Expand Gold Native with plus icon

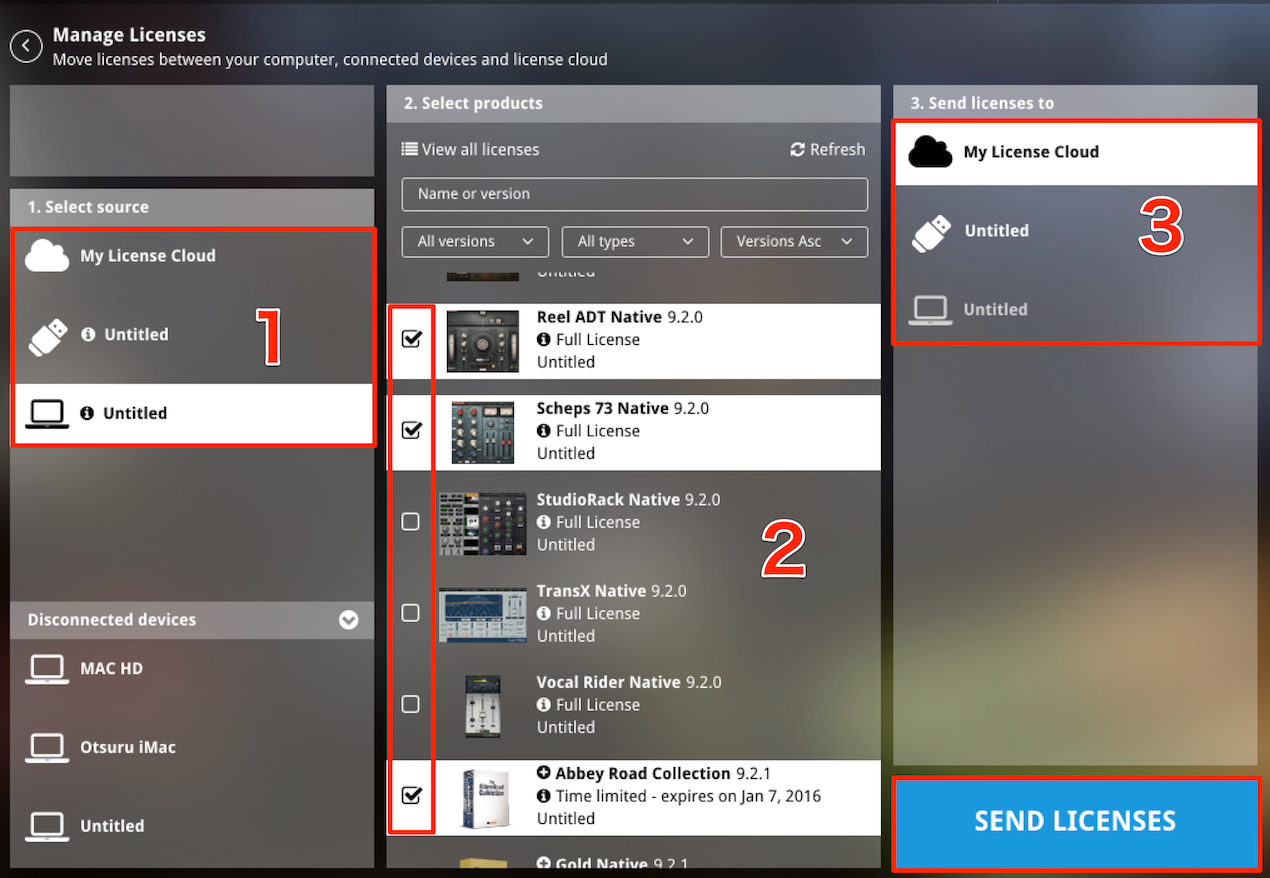coord(544,864)
